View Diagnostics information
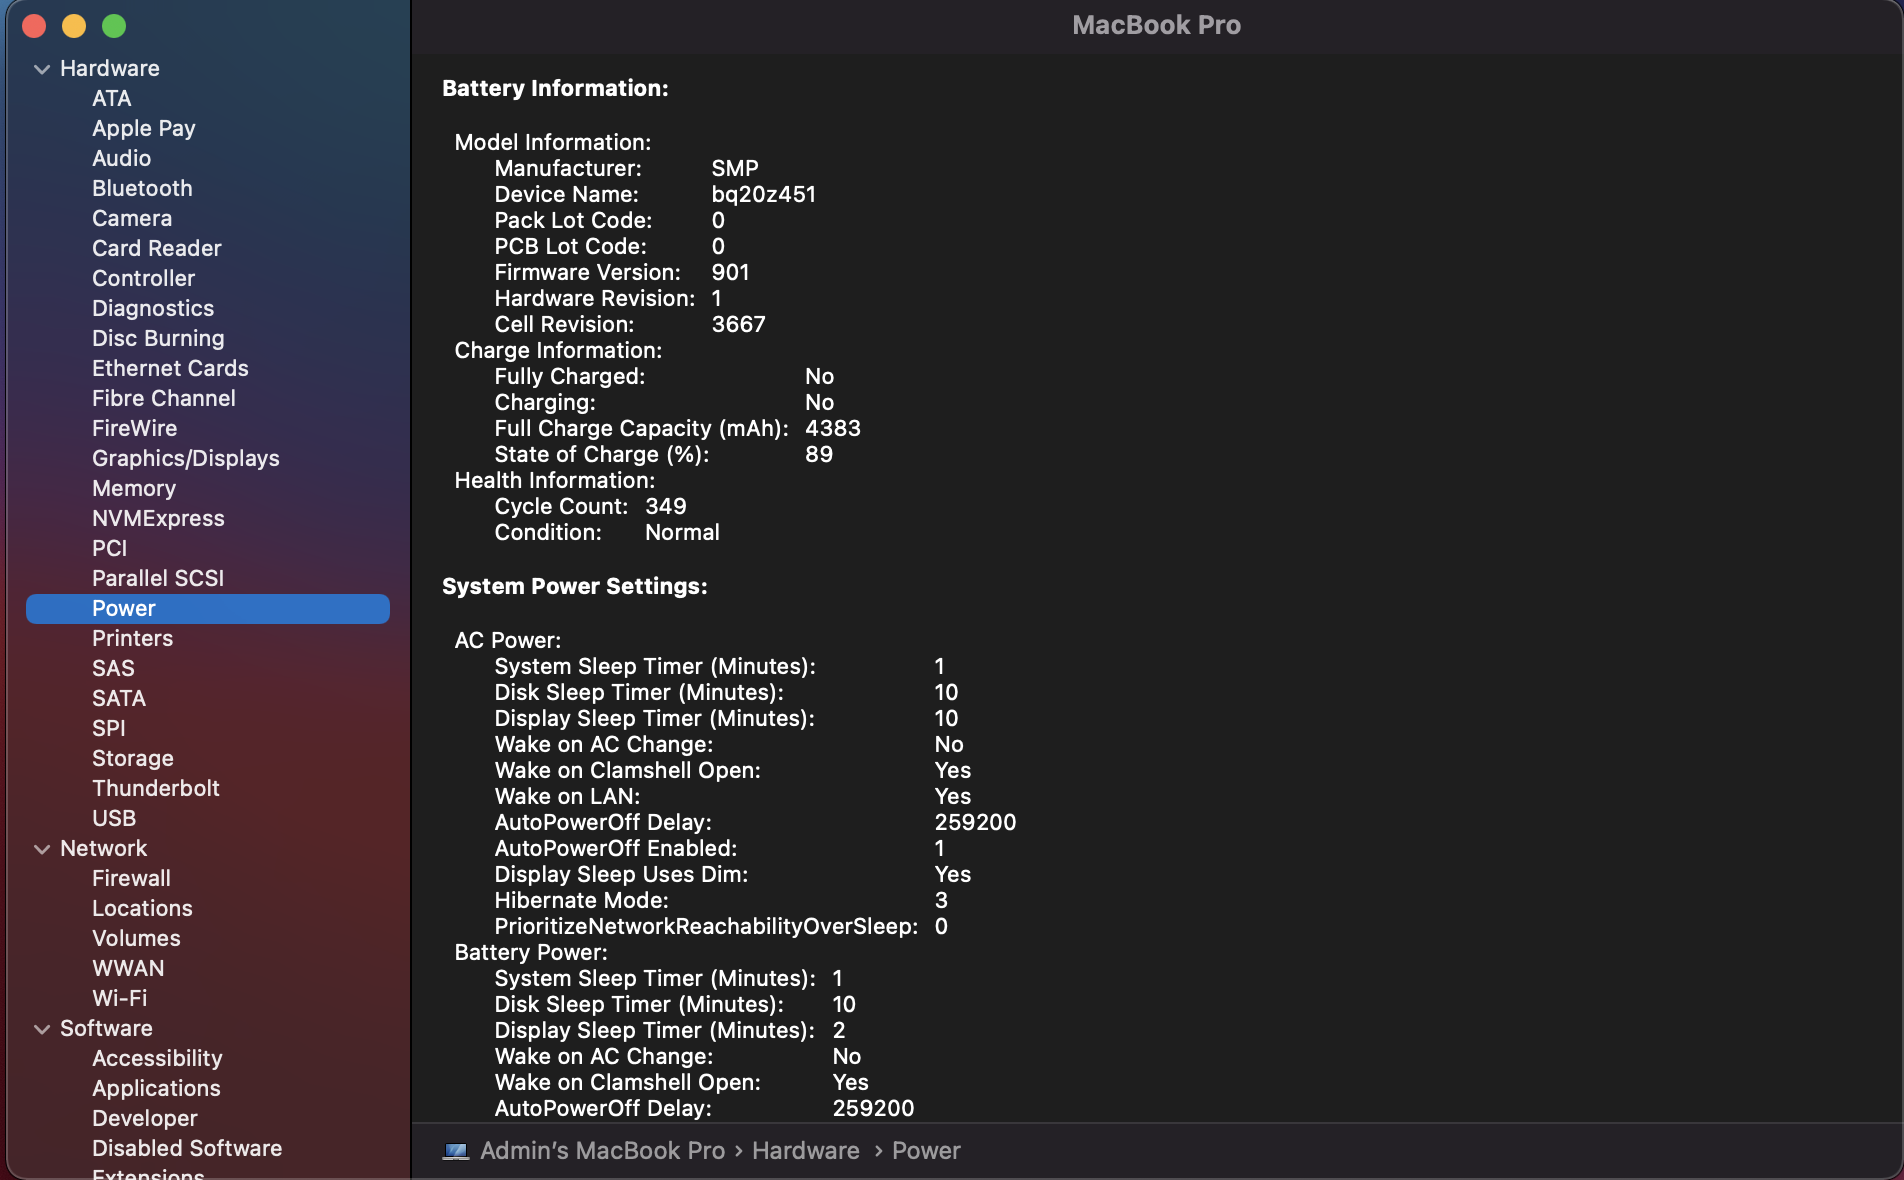1904x1180 pixels. click(x=153, y=308)
